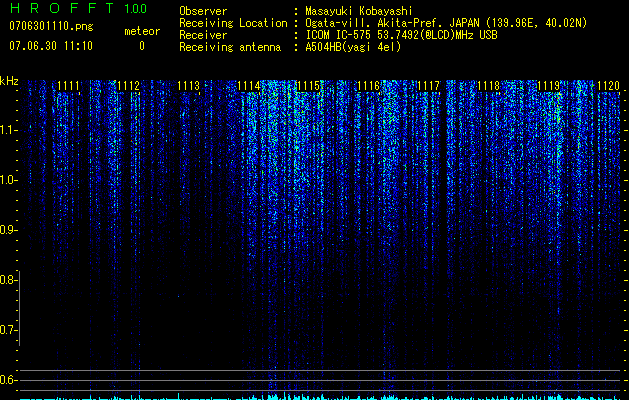Click the Receiving antenna label
The height and width of the screenshot is (400, 629).
[x=230, y=47]
